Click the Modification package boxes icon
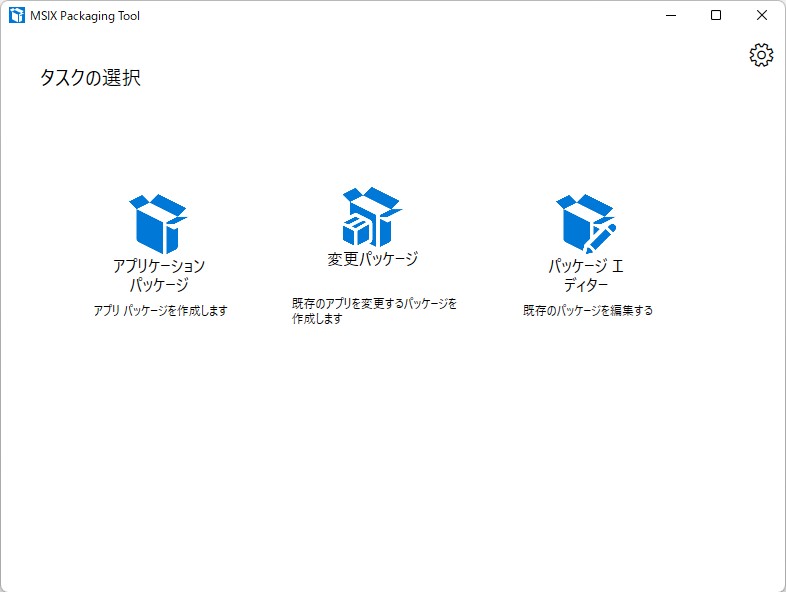 pyautogui.click(x=372, y=217)
